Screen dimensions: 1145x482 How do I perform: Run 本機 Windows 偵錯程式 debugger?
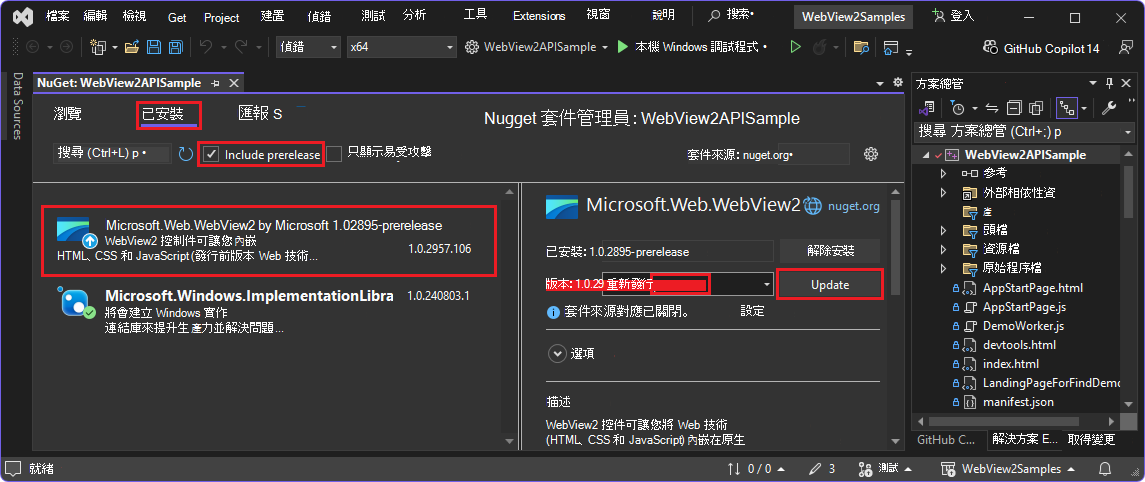692,47
